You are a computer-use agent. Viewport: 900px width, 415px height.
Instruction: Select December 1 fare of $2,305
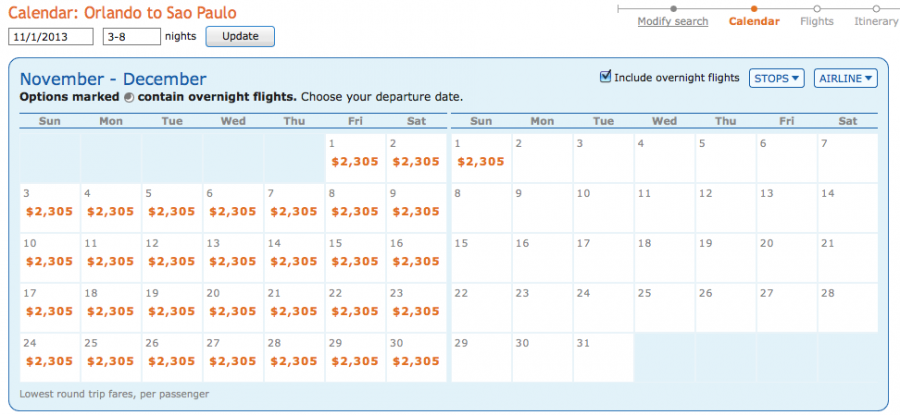pos(479,161)
